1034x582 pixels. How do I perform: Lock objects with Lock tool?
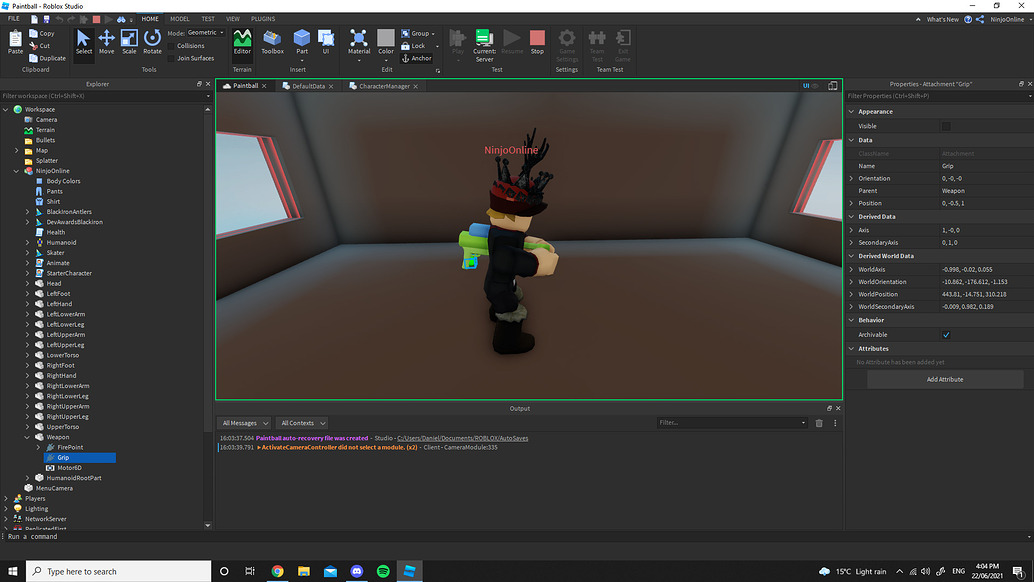[x=413, y=45]
